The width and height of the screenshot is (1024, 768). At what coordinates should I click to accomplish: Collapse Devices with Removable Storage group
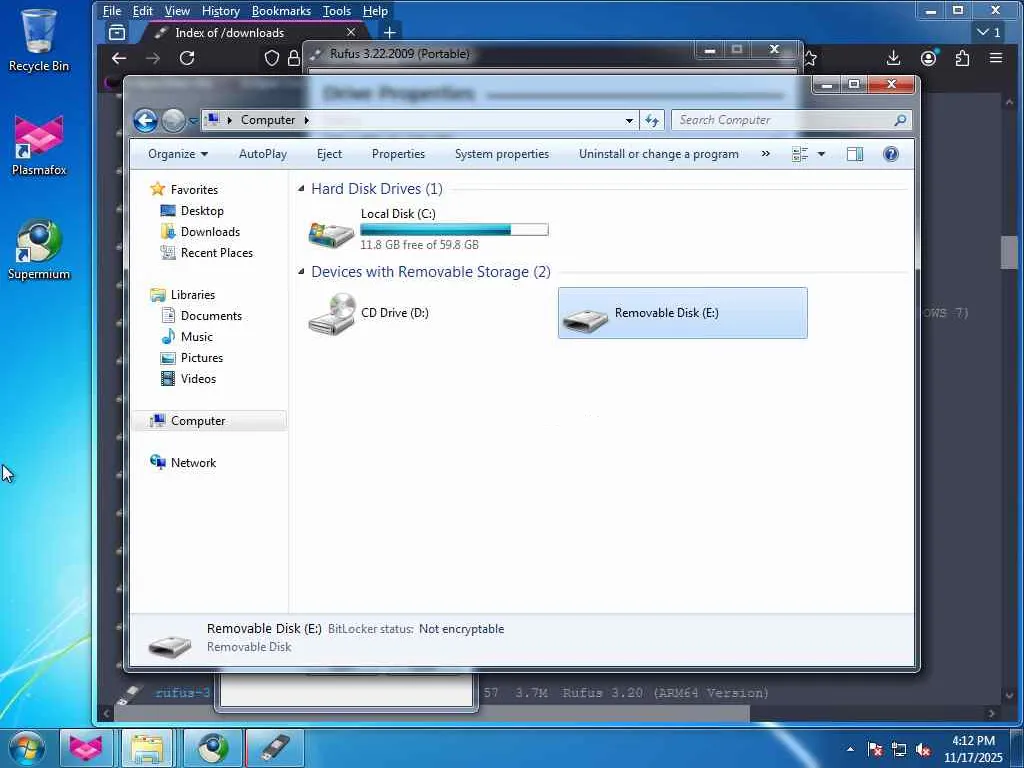point(301,271)
